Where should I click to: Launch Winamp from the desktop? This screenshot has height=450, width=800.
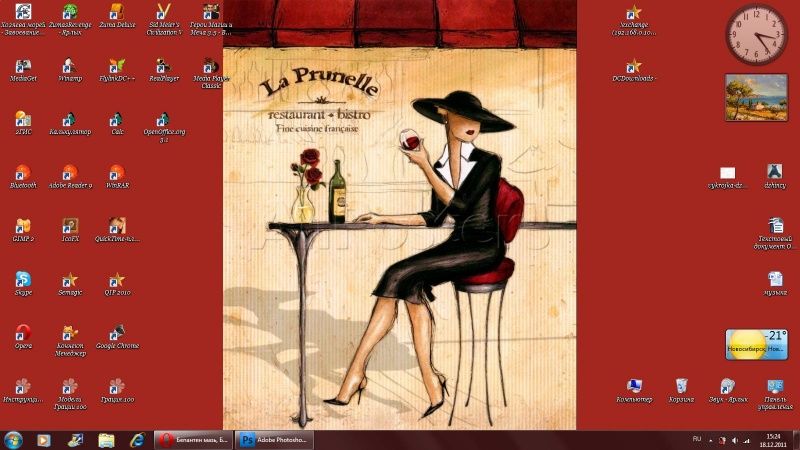[x=70, y=66]
